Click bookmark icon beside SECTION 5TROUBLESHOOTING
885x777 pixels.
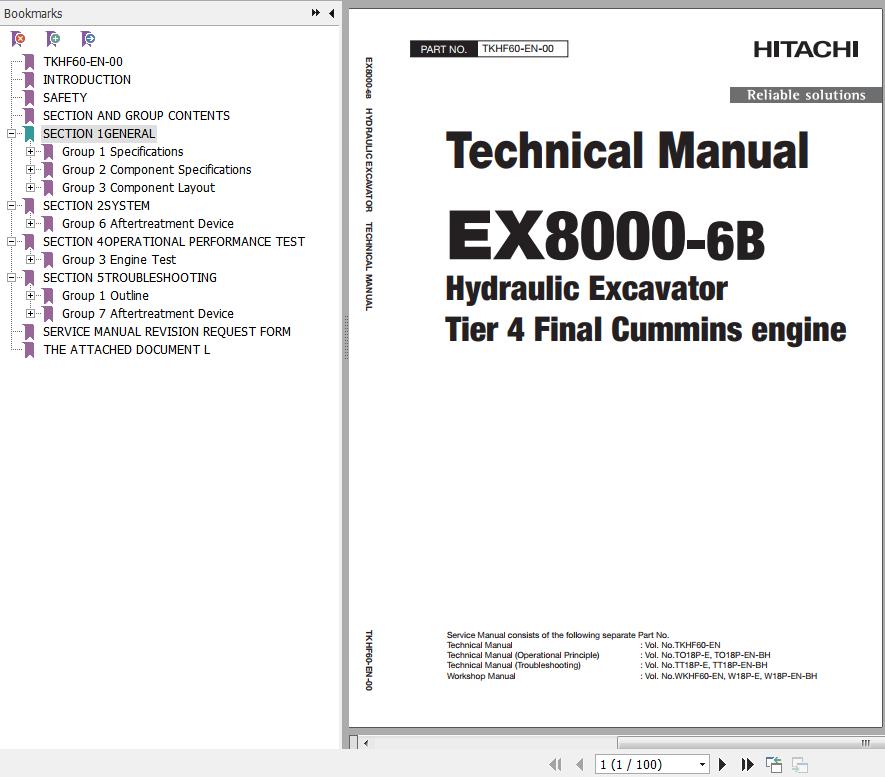tap(29, 278)
